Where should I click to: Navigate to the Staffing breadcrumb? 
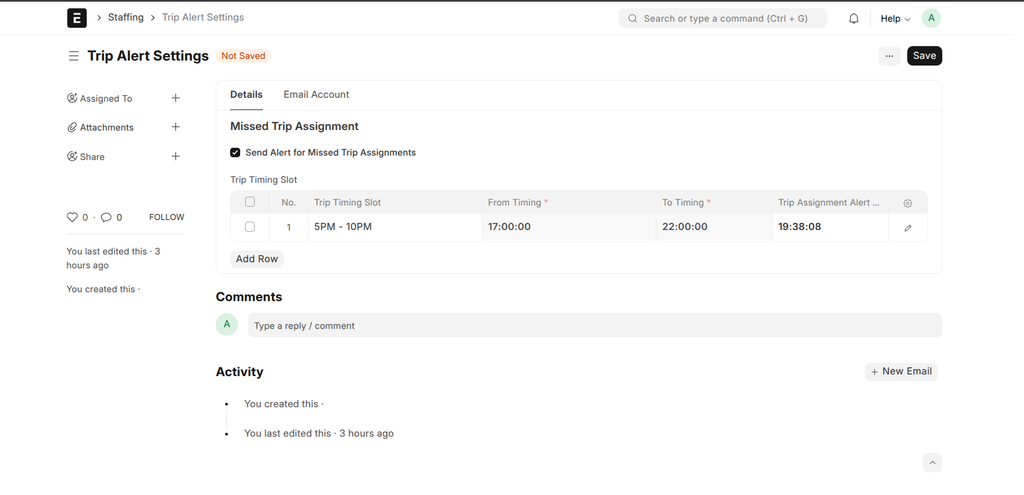point(126,18)
